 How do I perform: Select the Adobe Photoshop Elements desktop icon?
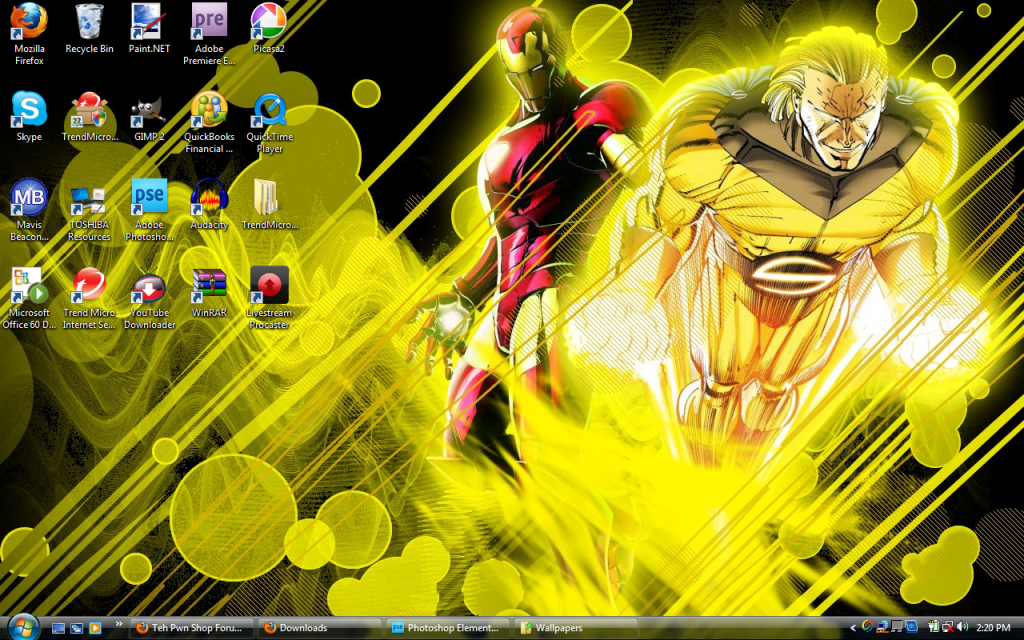pos(149,210)
